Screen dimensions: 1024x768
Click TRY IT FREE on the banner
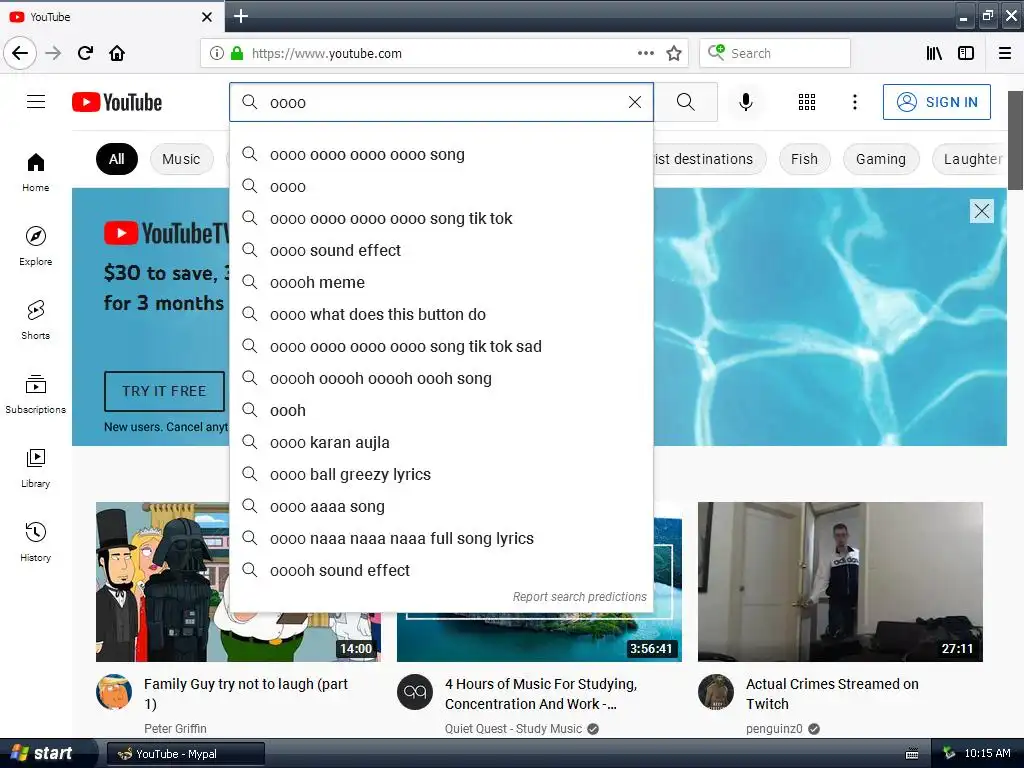point(165,391)
